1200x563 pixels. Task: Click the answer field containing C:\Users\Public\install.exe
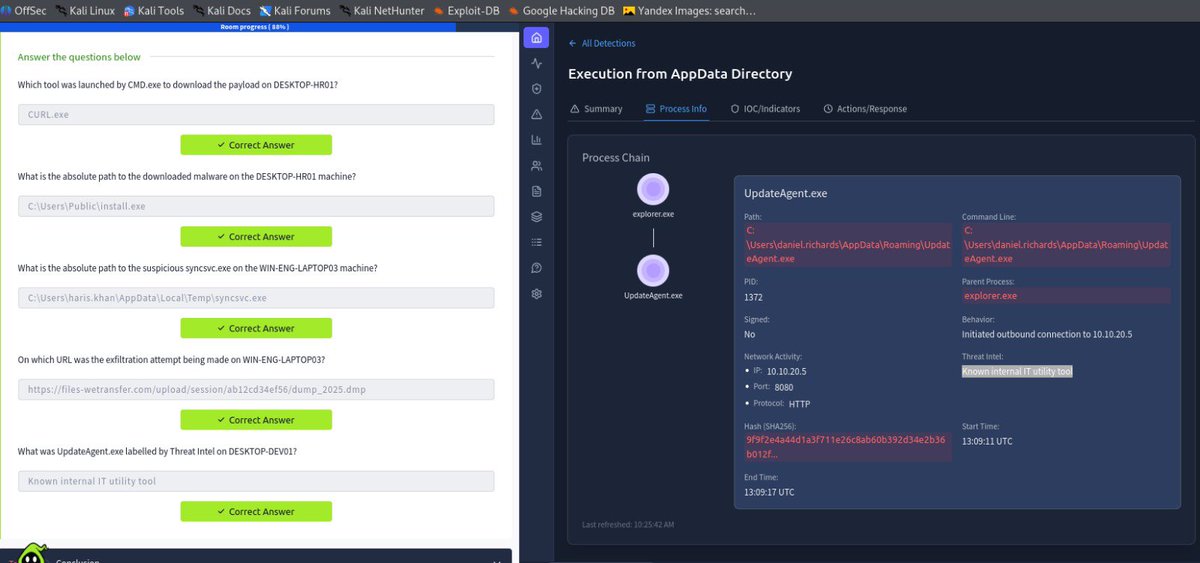[256, 206]
